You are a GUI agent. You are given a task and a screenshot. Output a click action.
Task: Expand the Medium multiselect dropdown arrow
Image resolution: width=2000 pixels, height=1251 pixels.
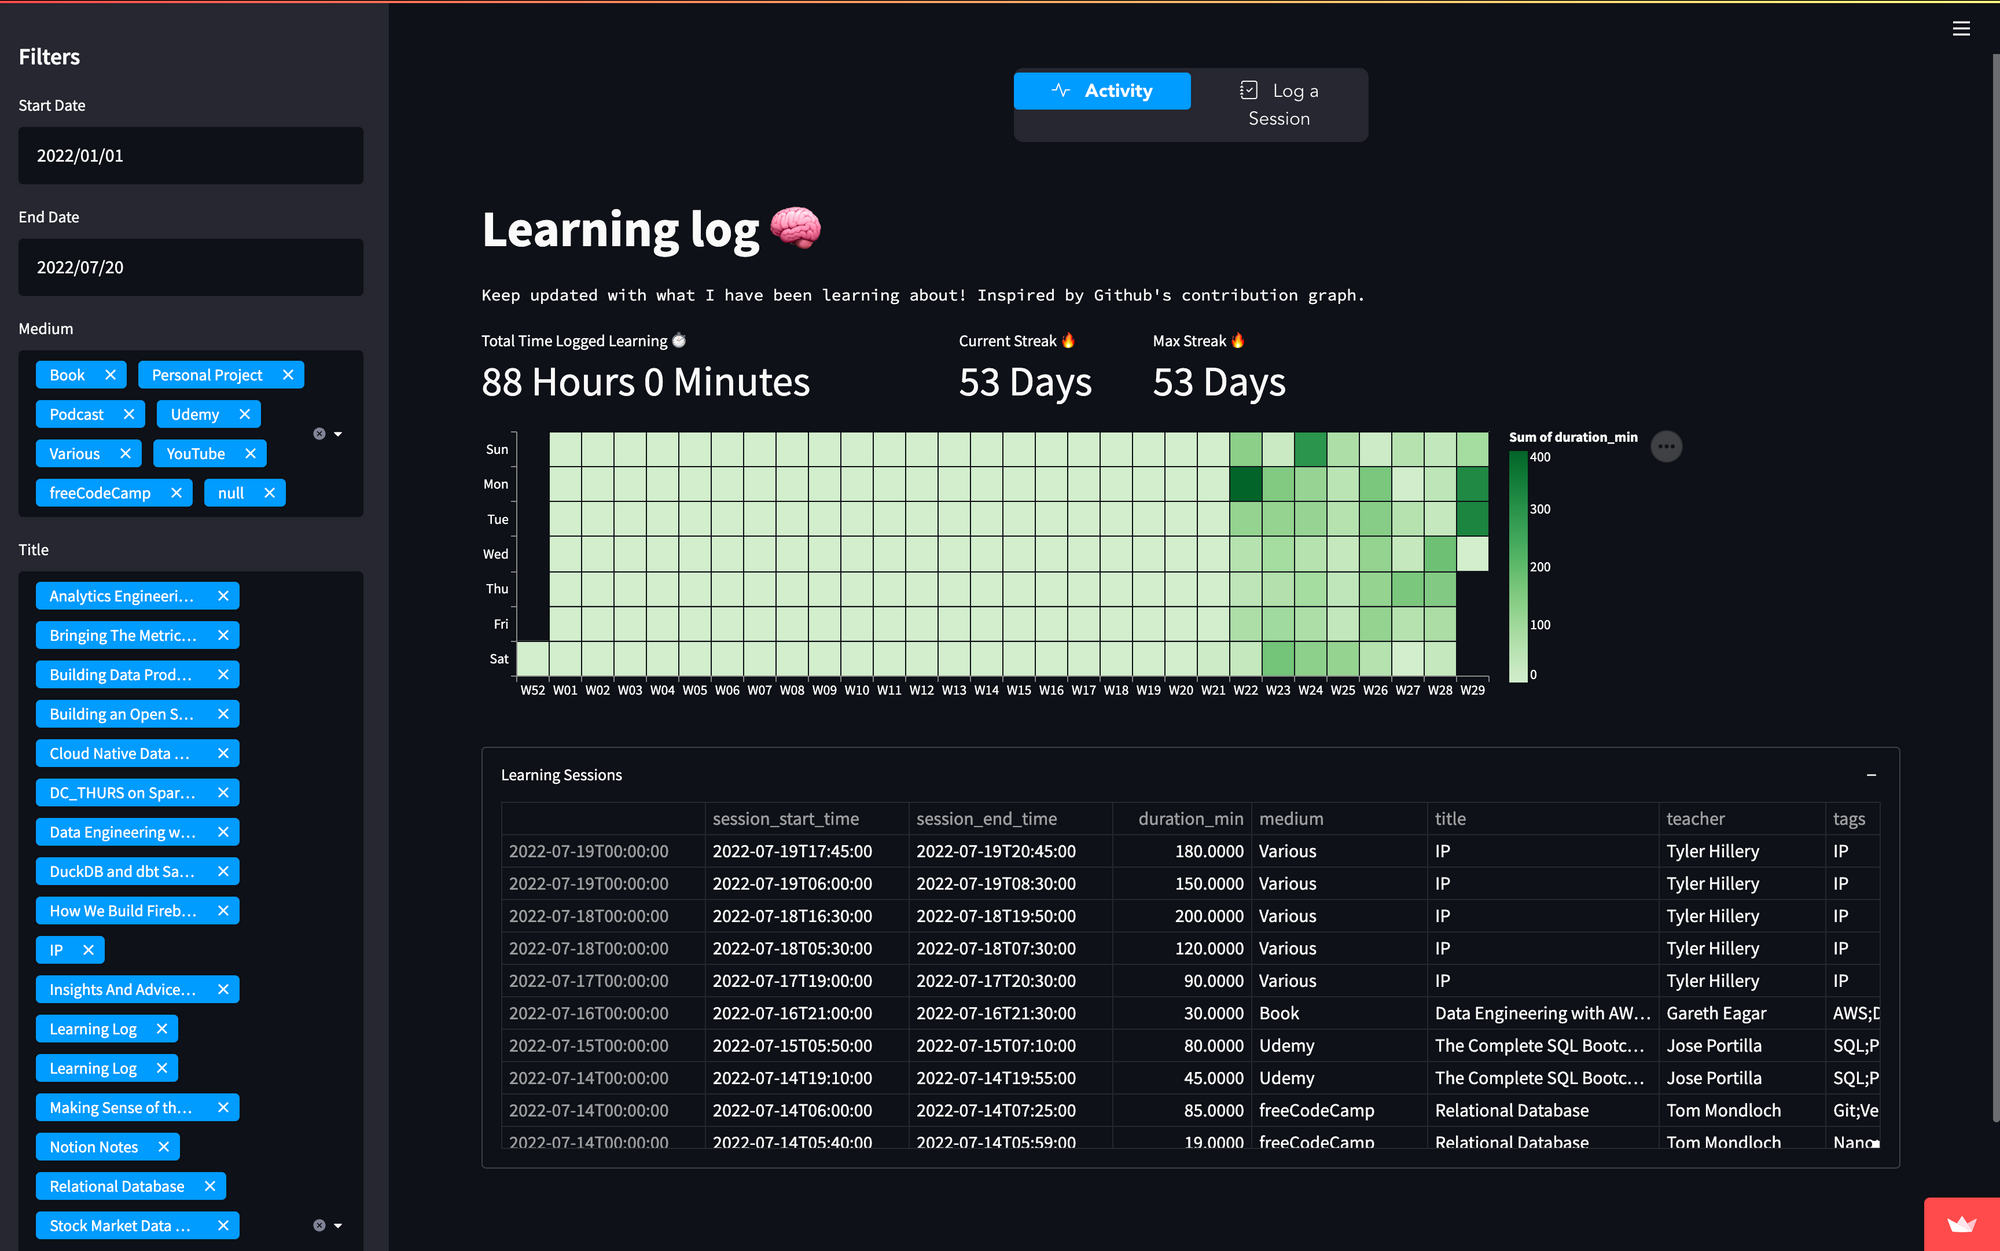tap(338, 434)
